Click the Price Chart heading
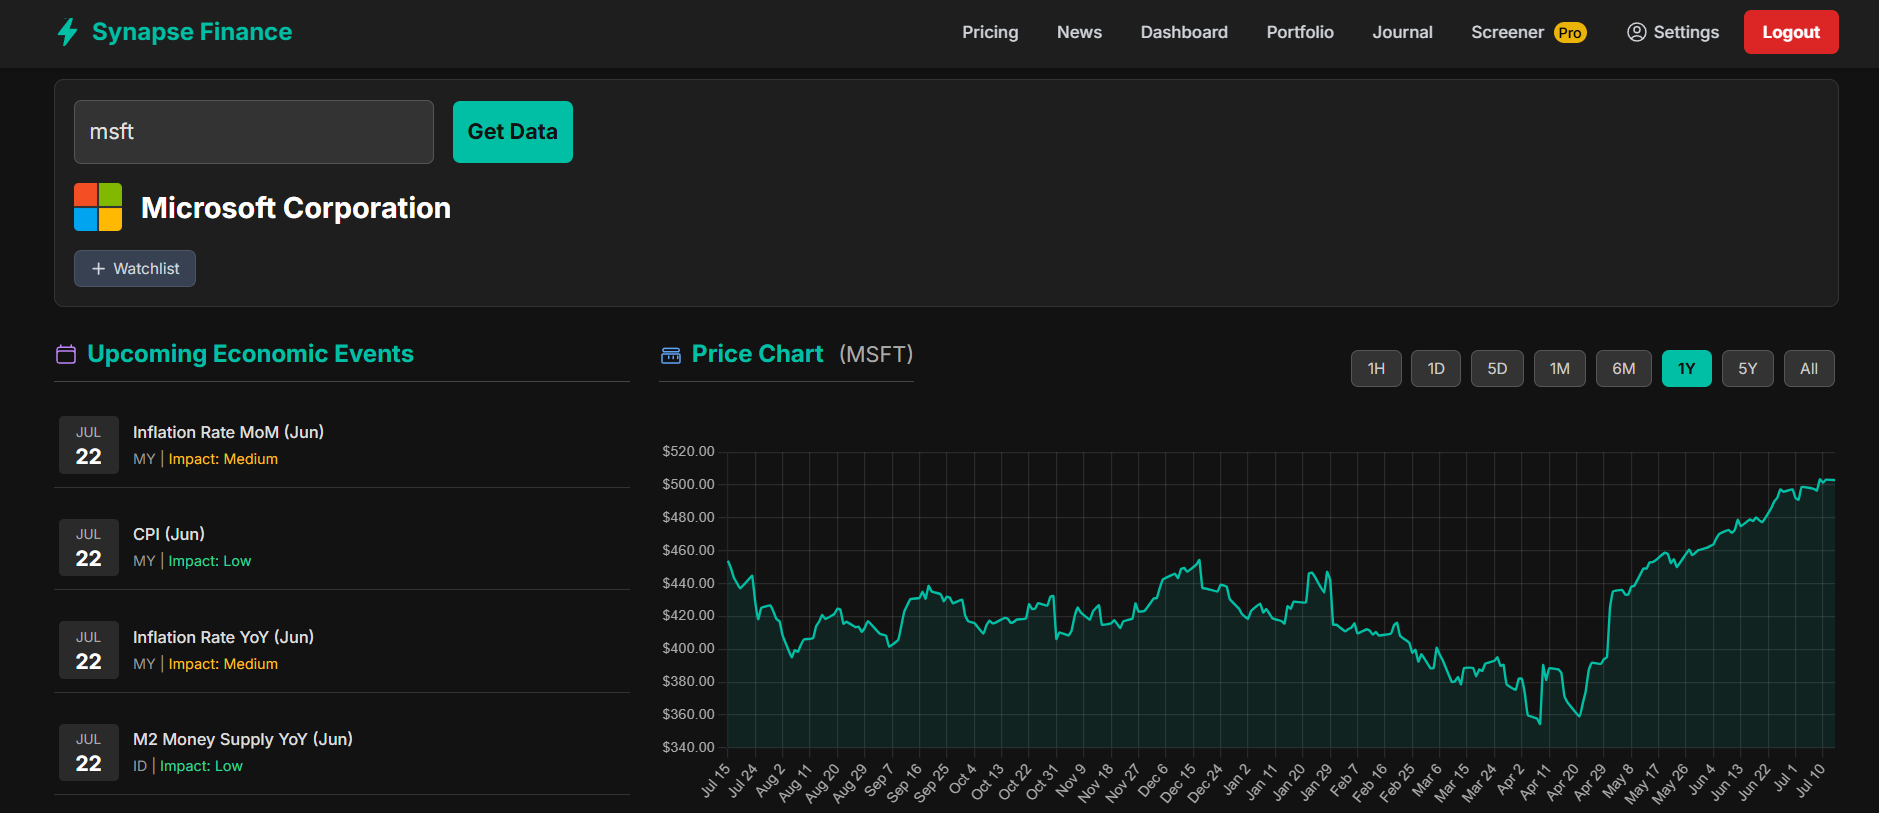 [x=758, y=354]
